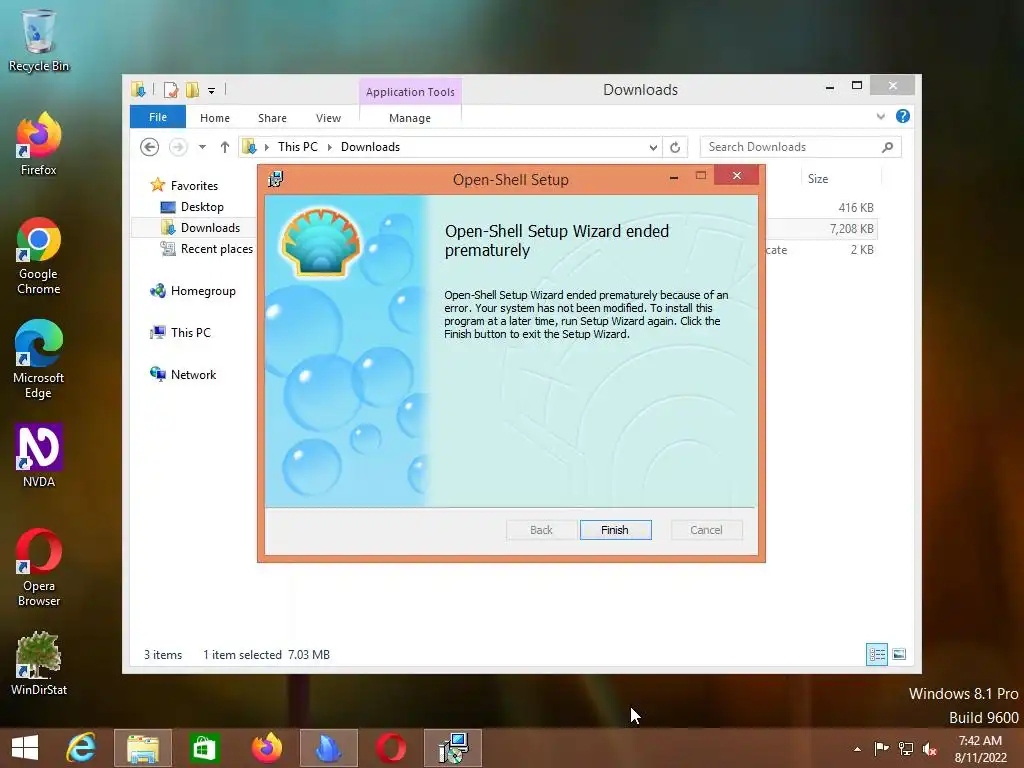
Task: Select the file sized 7,208 KB
Action: [x=852, y=229]
